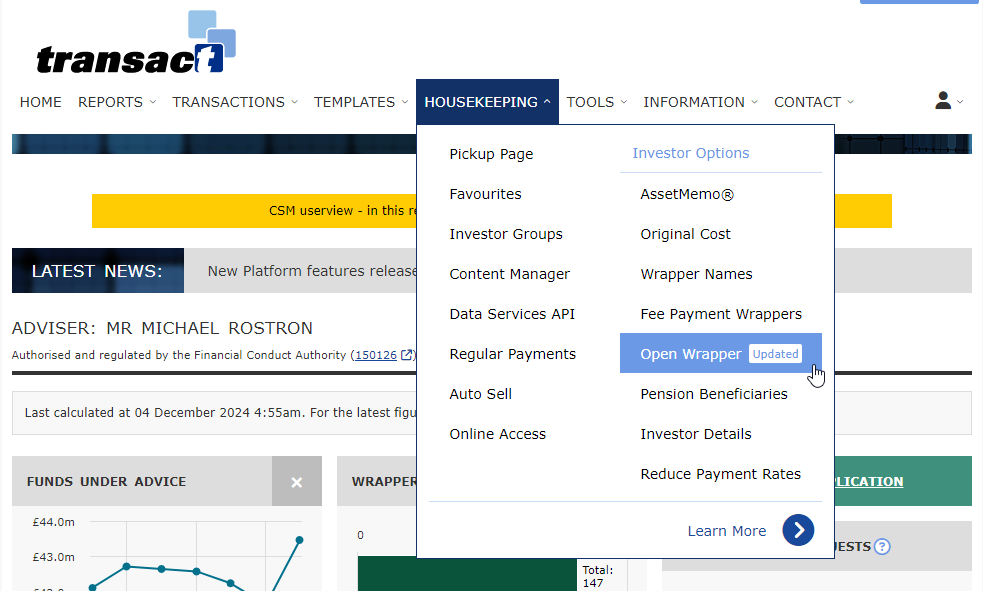This screenshot has width=983, height=591.
Task: Open the user account profile icon
Action: (943, 101)
